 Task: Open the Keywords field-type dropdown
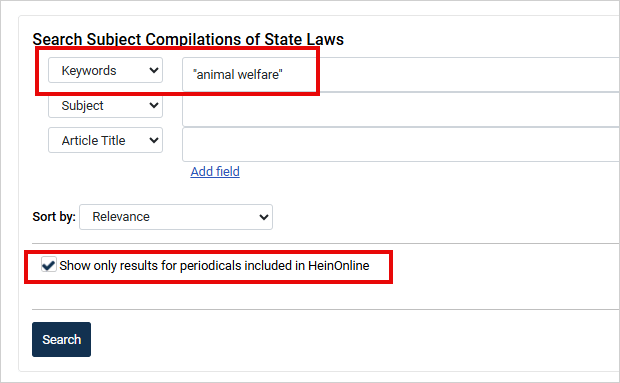point(105,70)
